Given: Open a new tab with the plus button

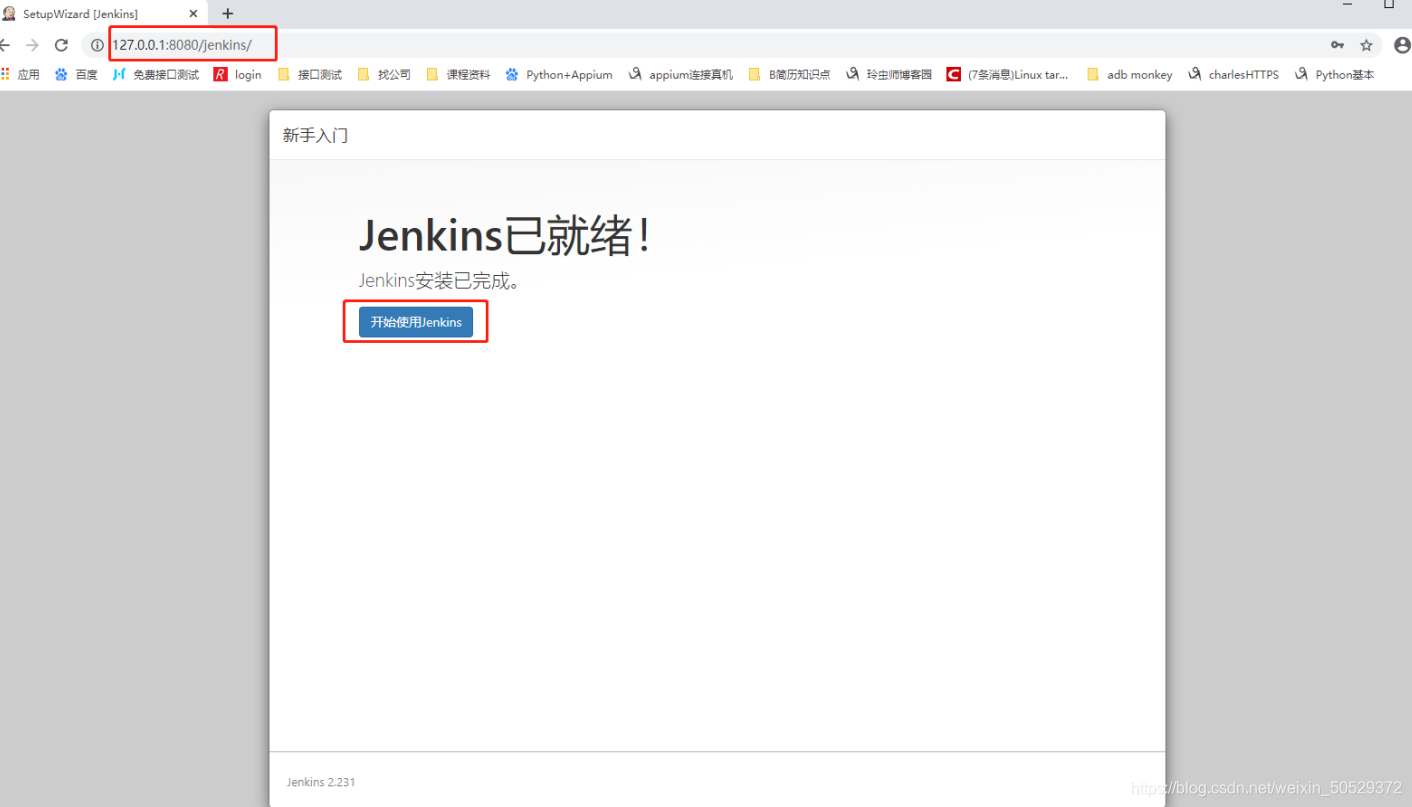Looking at the screenshot, I should [227, 14].
